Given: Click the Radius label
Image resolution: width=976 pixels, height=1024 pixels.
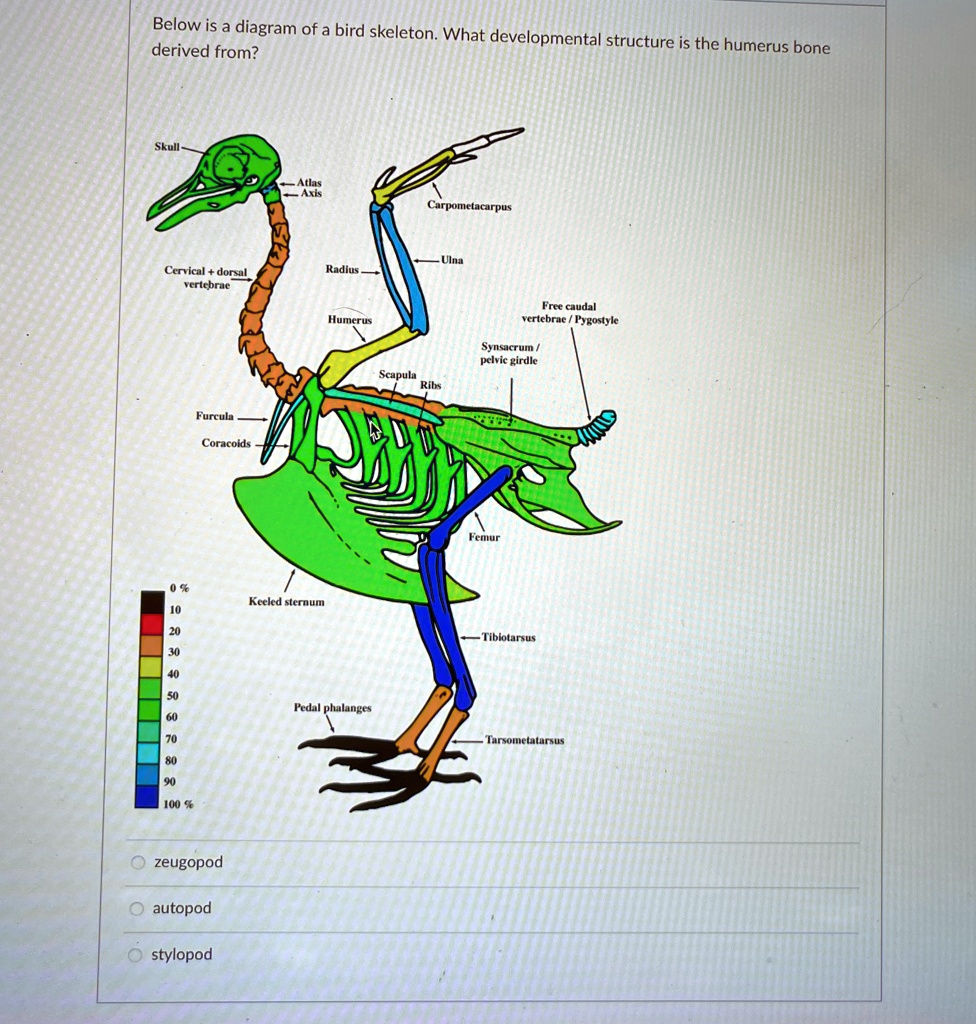Looking at the screenshot, I should 340,269.
